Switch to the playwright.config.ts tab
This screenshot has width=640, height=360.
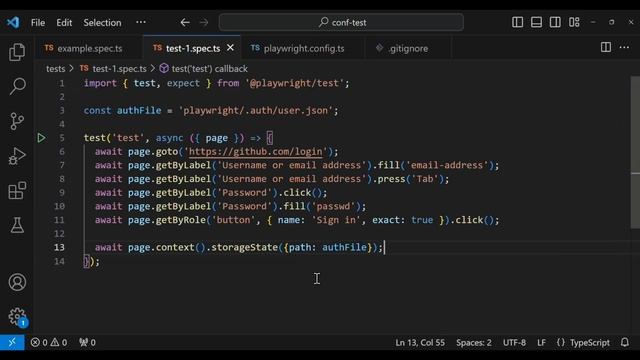coord(304,48)
